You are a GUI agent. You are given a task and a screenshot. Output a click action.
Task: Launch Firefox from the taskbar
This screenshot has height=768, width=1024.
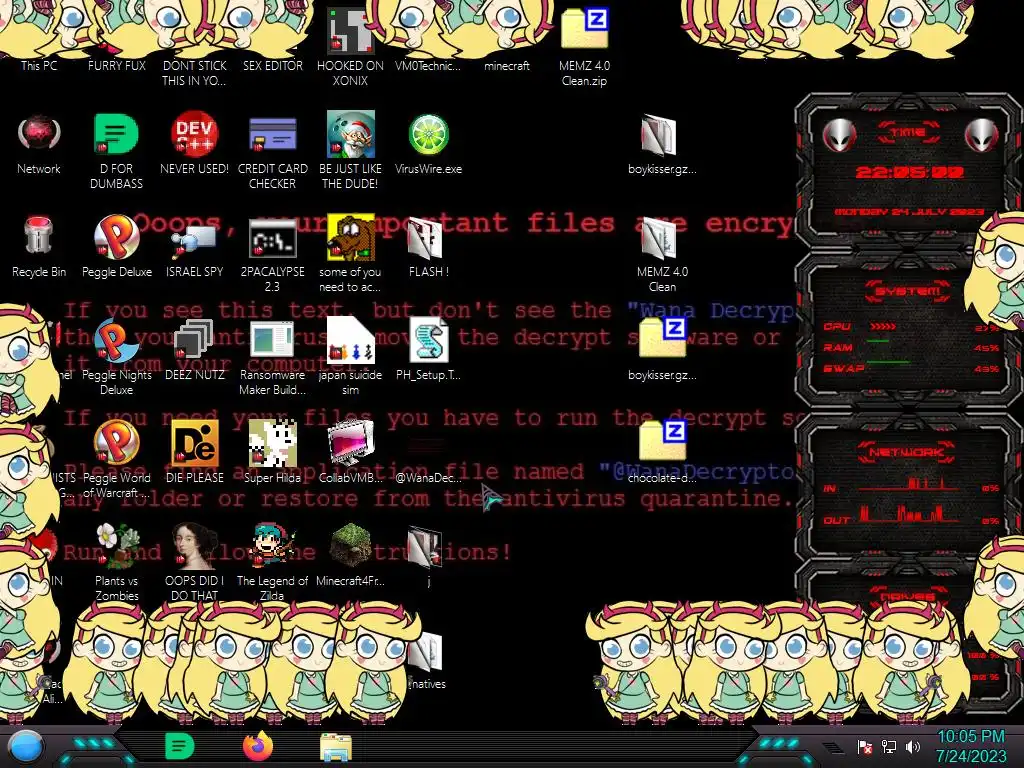coord(258,746)
